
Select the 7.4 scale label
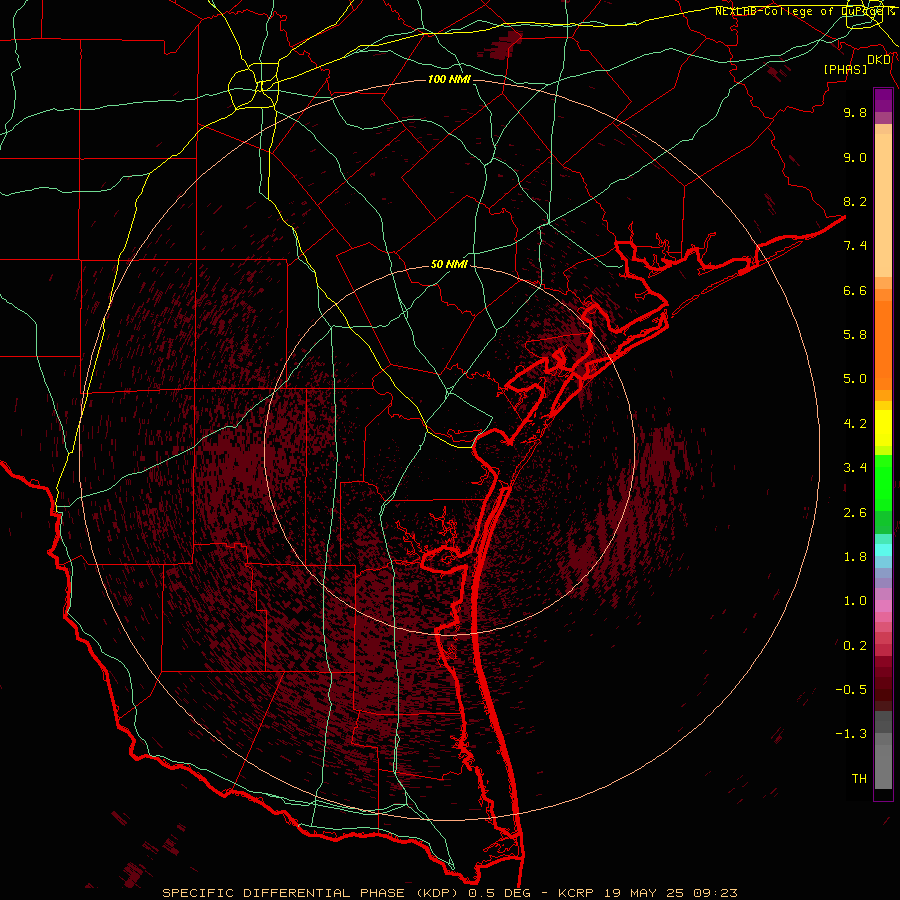[855, 246]
